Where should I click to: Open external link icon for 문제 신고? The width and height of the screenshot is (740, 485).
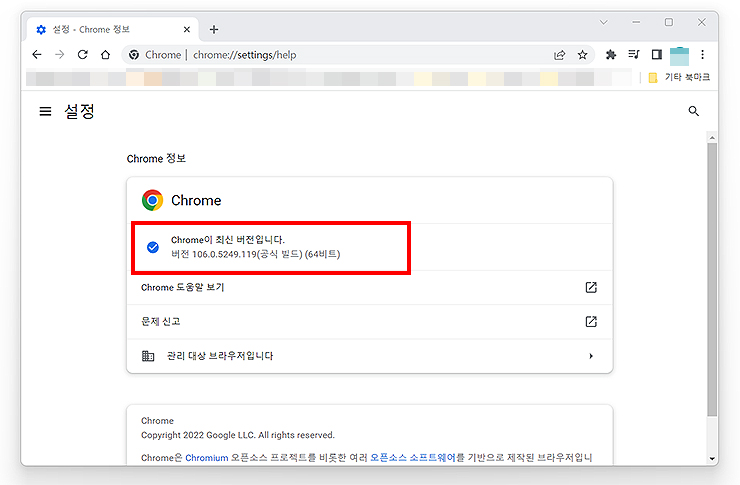coord(591,322)
